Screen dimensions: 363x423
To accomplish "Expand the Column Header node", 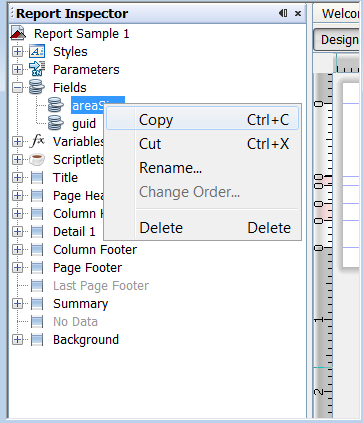I will [x=18, y=214].
